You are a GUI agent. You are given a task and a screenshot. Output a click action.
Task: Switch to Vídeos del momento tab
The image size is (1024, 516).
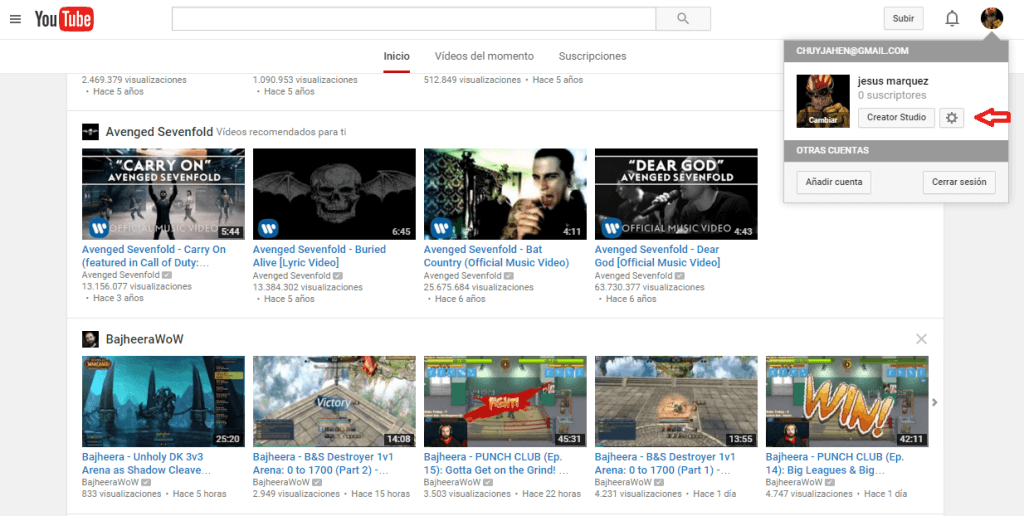(x=484, y=56)
